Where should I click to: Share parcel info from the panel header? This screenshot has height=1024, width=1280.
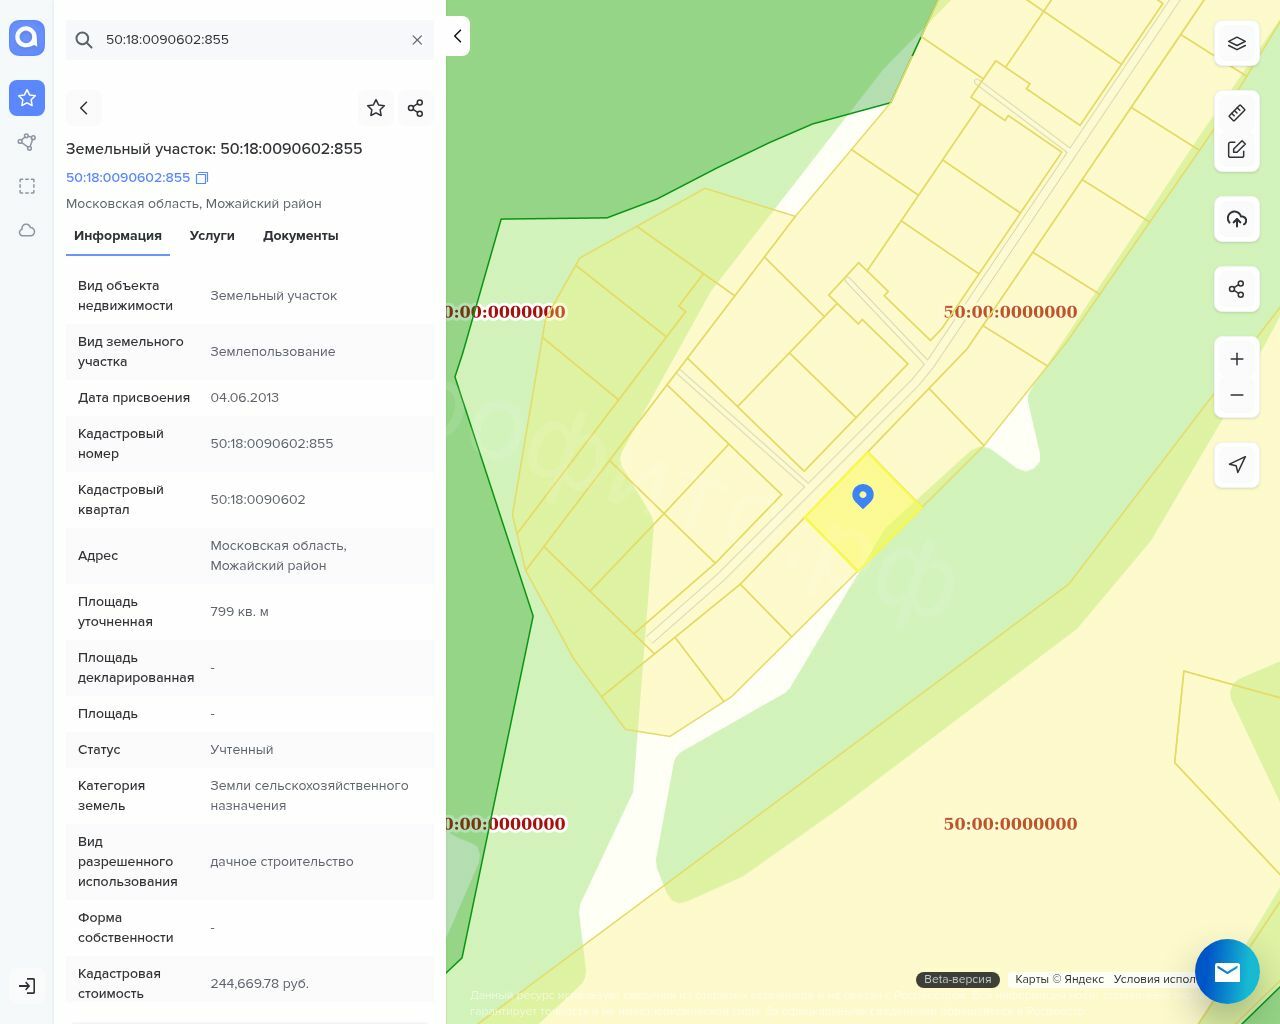click(x=416, y=108)
